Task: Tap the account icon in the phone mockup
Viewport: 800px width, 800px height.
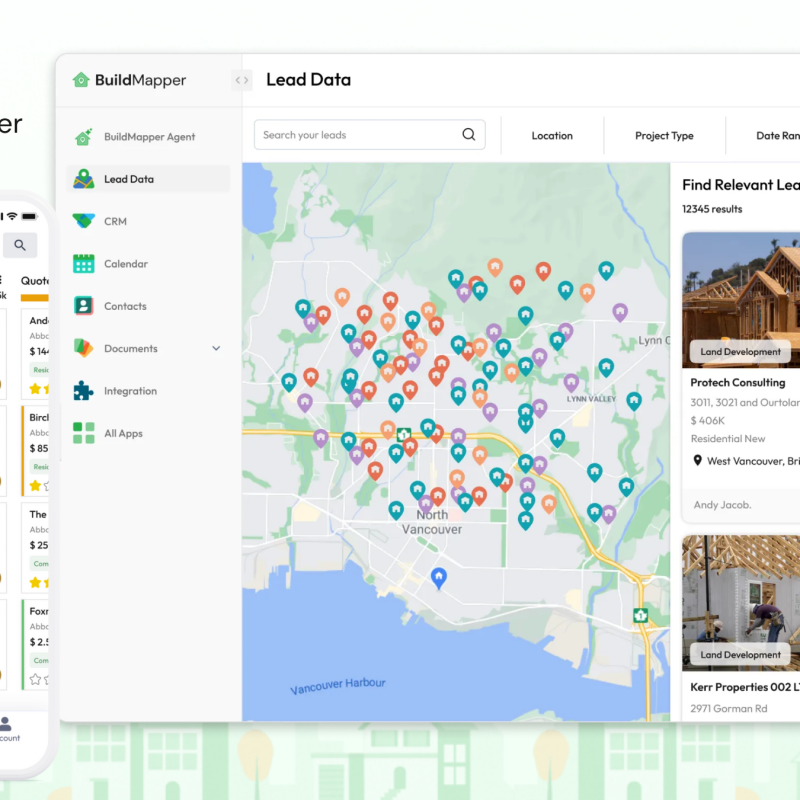Action: [x=6, y=724]
